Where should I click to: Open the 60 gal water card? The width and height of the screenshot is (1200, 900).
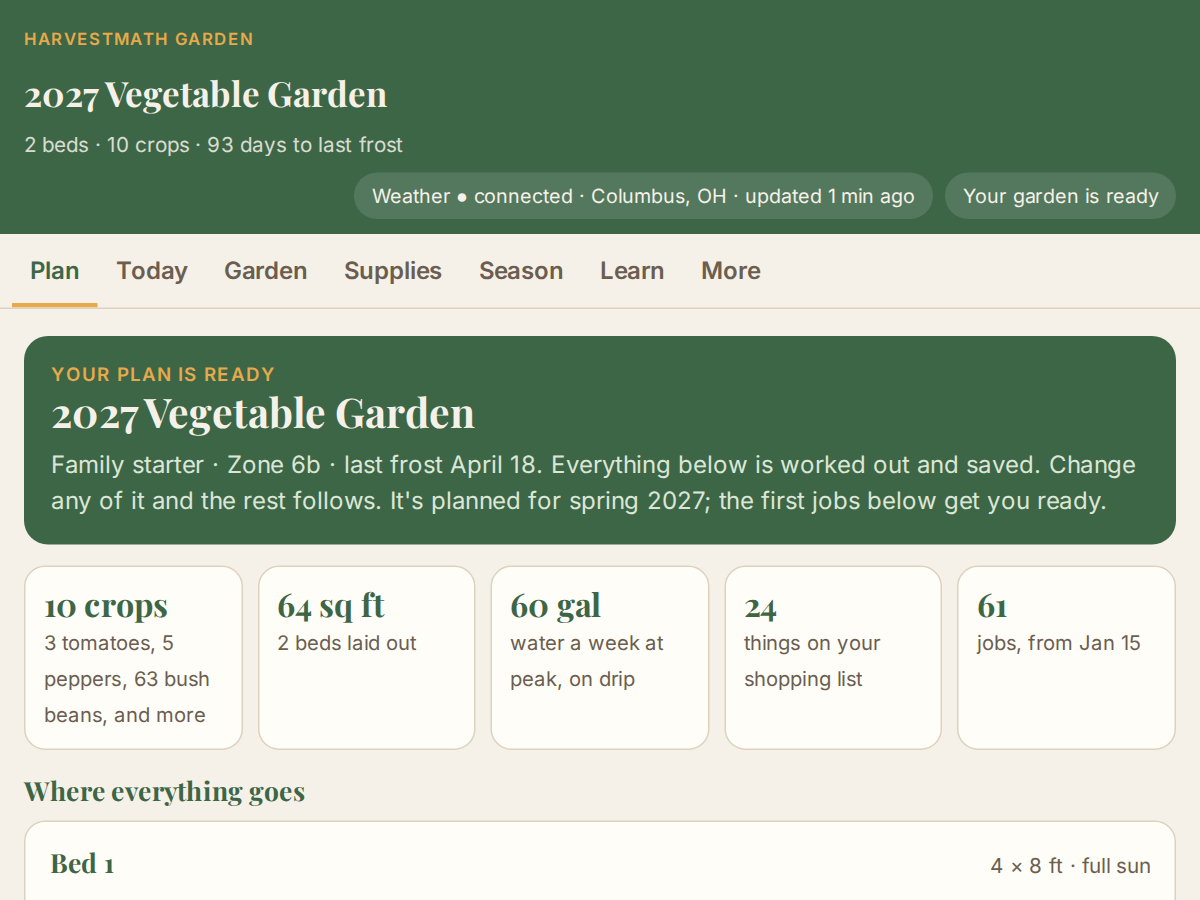pyautogui.click(x=600, y=658)
